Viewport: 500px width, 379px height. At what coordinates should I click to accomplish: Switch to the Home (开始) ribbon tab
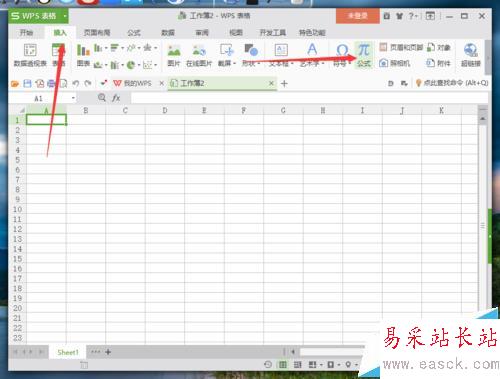click(x=26, y=33)
